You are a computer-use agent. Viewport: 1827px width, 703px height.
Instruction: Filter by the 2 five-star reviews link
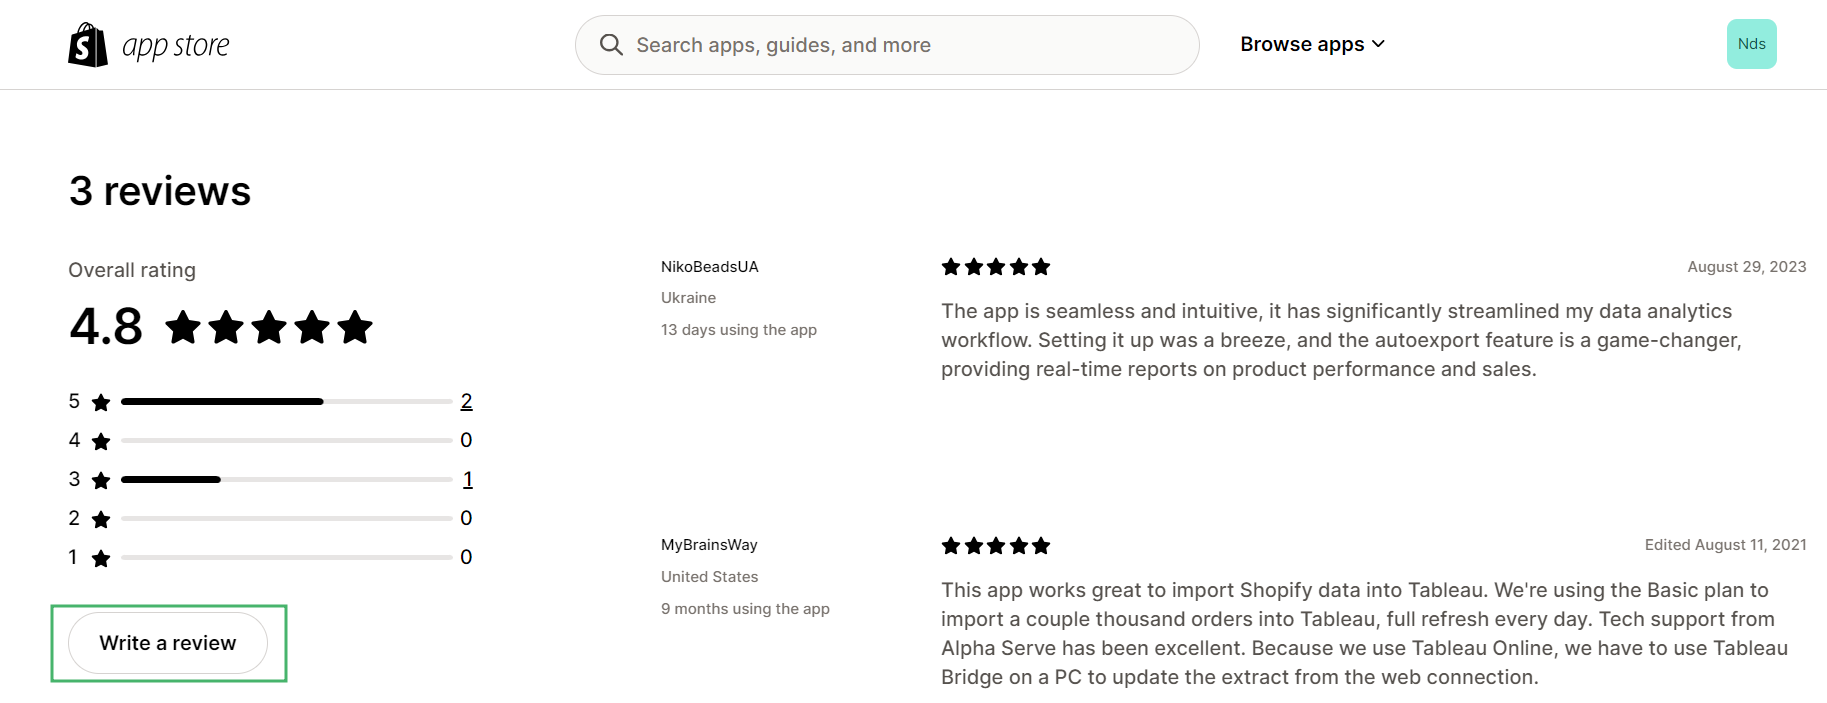466,401
